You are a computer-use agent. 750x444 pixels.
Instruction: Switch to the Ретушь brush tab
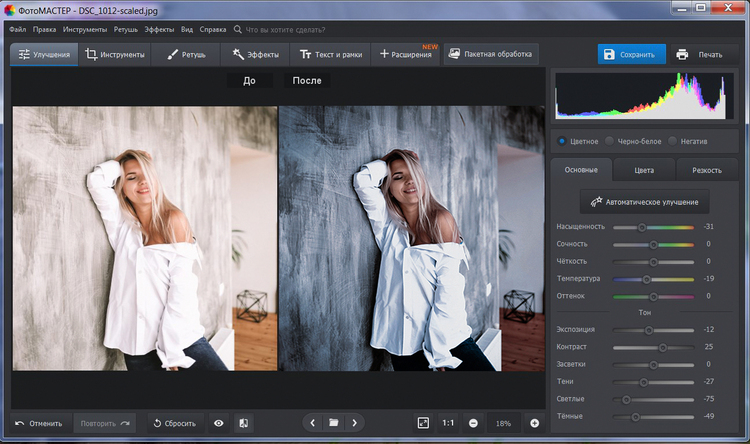(186, 55)
